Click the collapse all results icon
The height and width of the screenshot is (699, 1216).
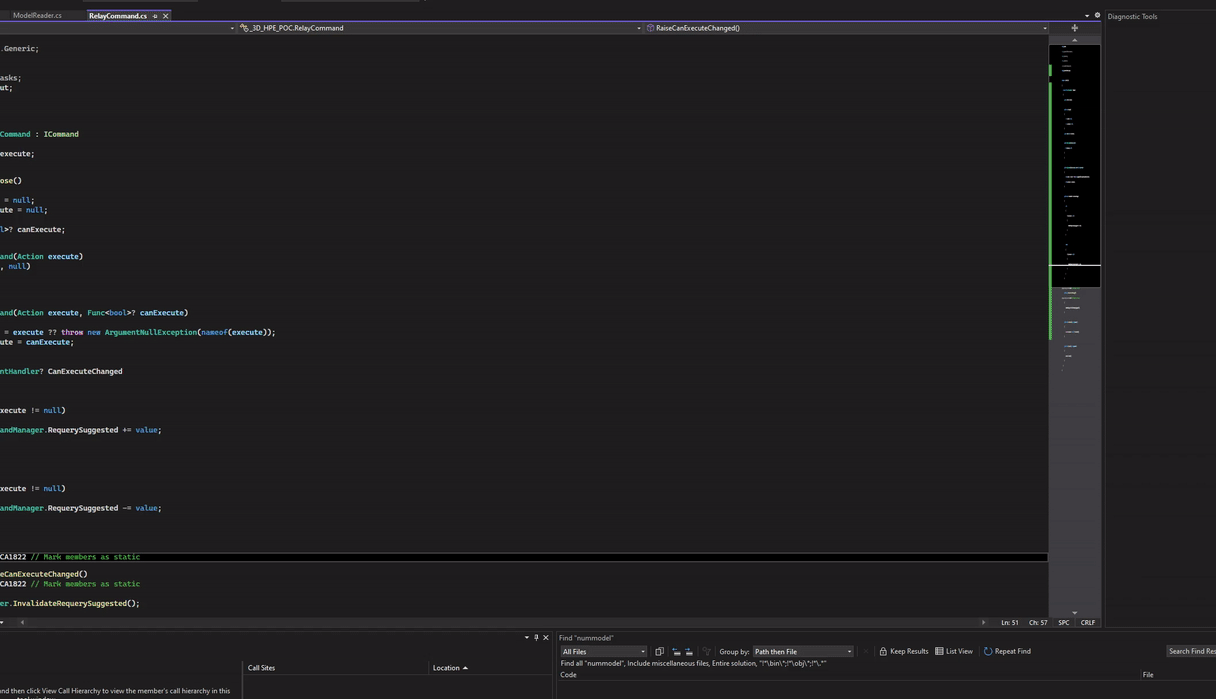click(x=676, y=652)
